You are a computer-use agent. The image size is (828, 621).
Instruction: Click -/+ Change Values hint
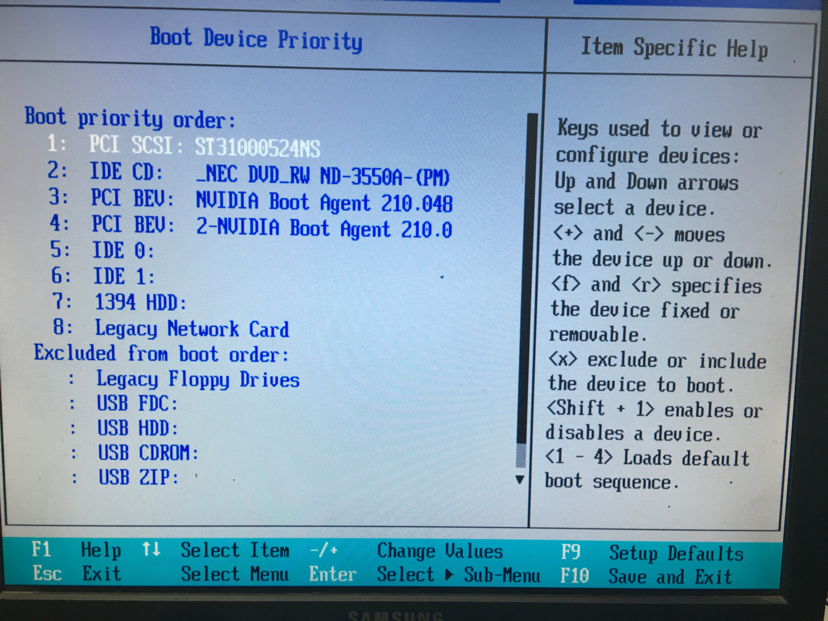point(406,551)
